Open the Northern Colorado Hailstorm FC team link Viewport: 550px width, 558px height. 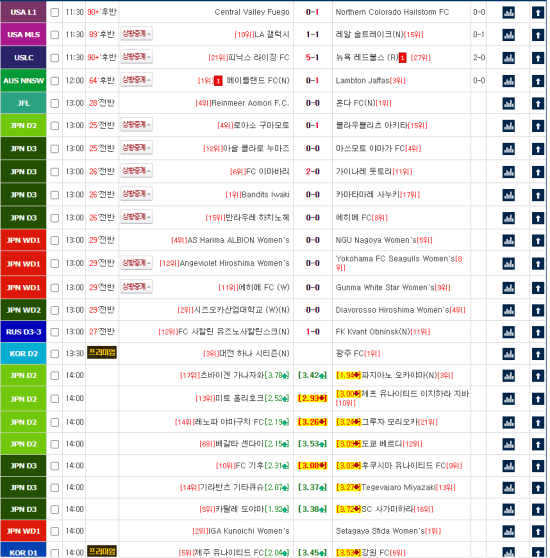pos(392,12)
